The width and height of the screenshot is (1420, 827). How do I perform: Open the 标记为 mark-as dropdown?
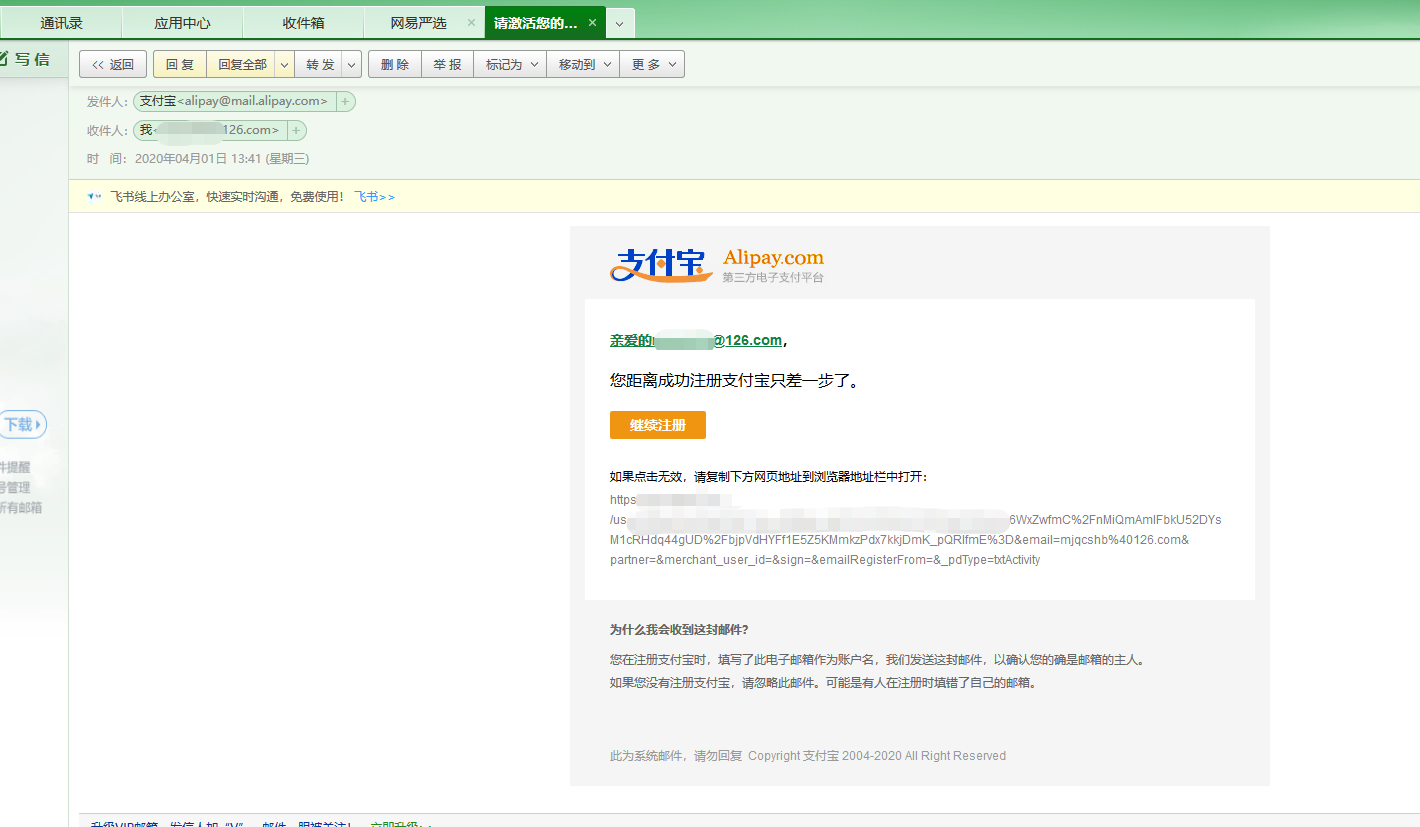pyautogui.click(x=510, y=64)
